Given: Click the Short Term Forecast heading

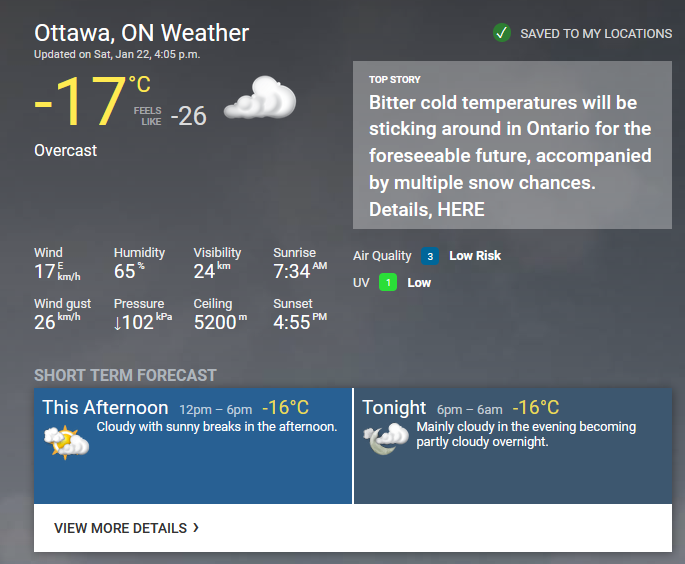Looking at the screenshot, I should coord(125,375).
